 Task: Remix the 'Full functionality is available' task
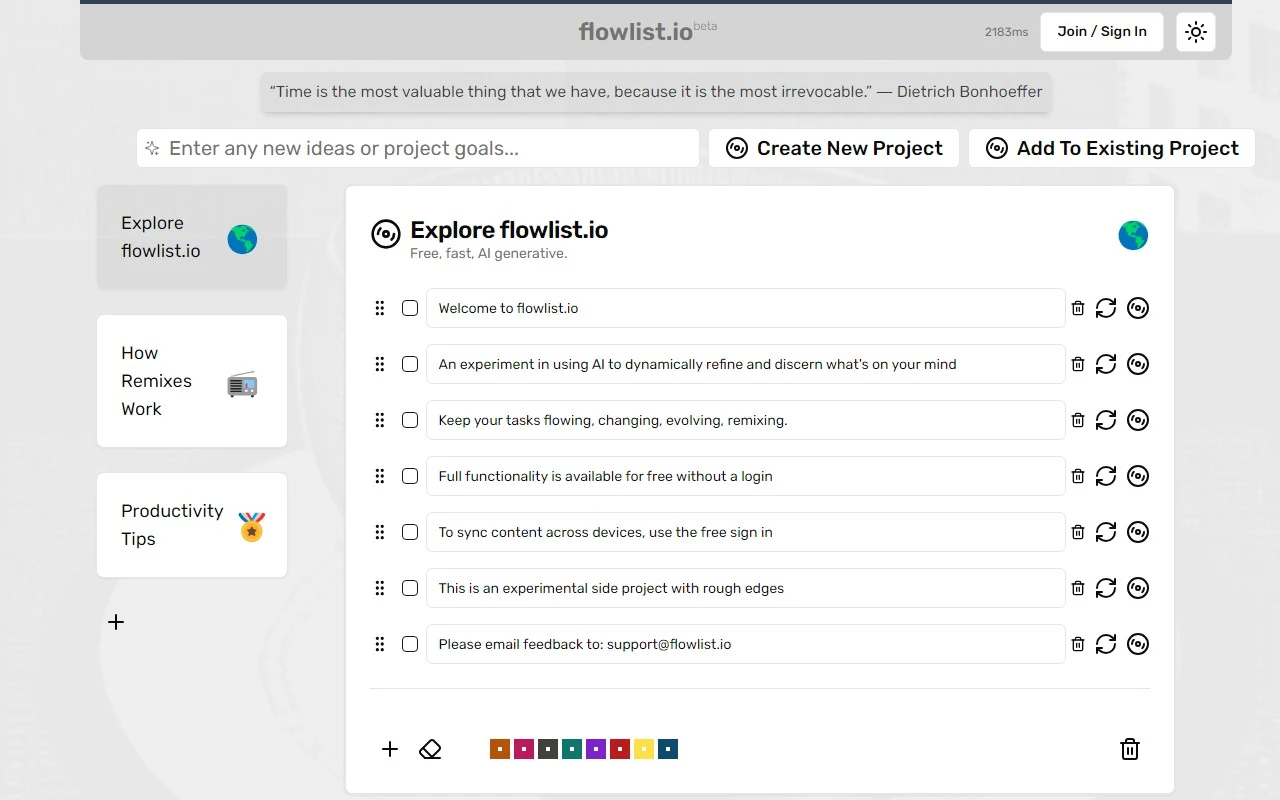(1138, 476)
